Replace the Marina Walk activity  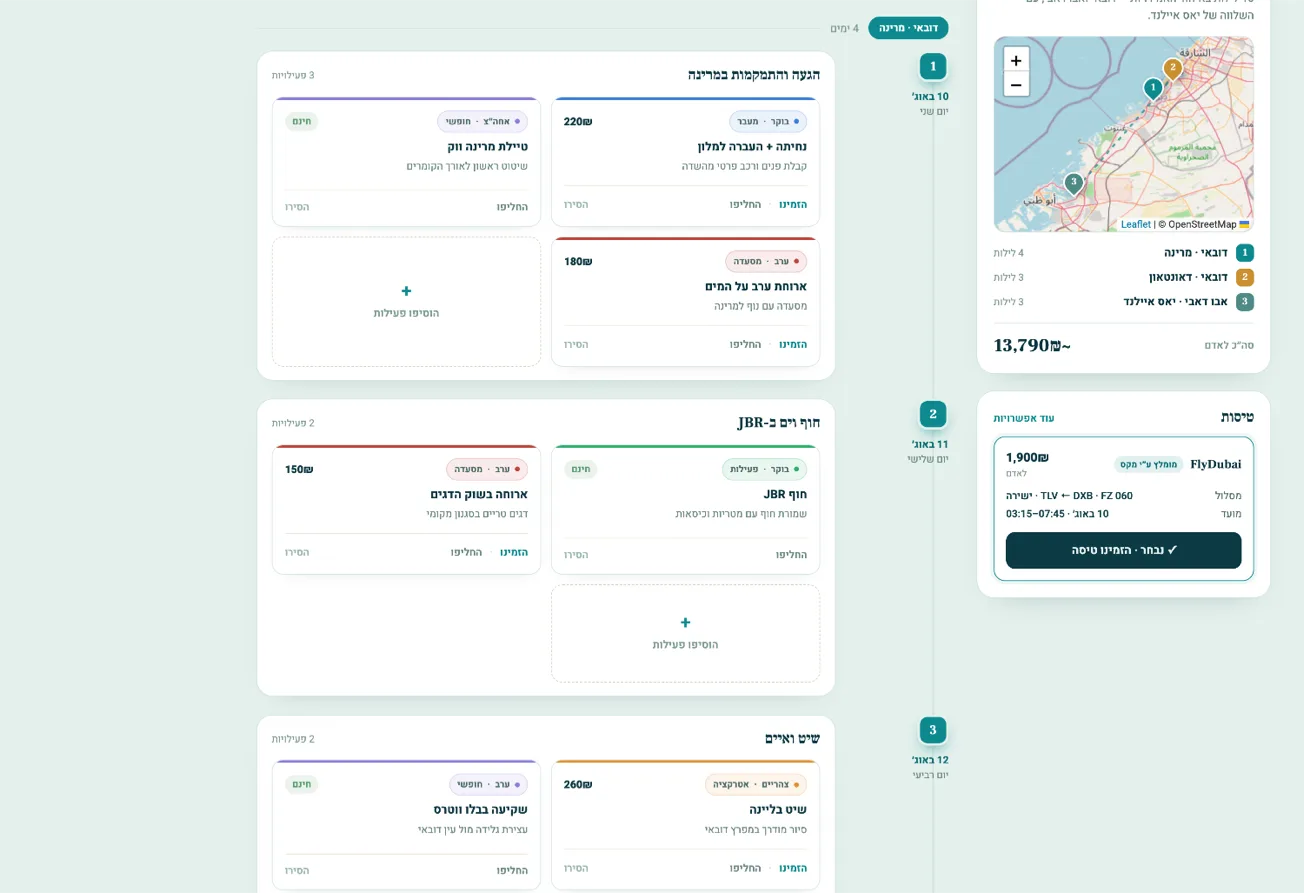pyautogui.click(x=512, y=207)
